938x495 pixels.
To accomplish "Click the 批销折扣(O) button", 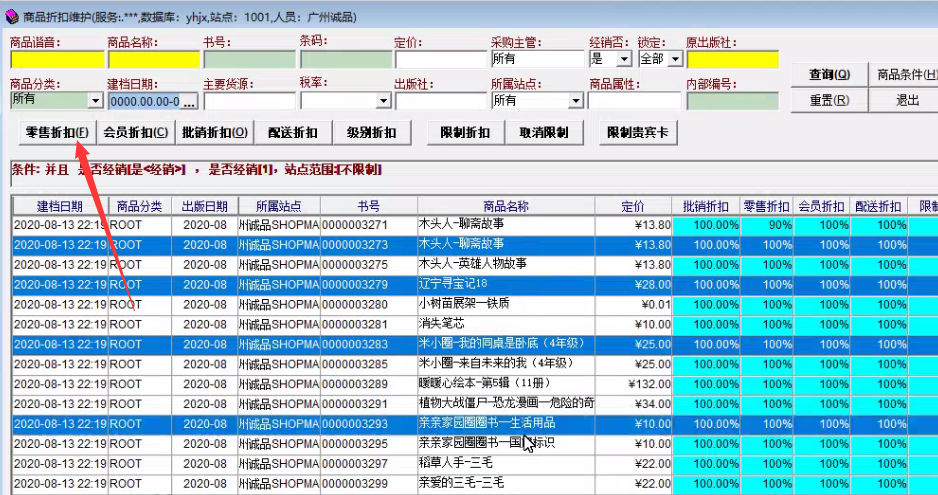I will coord(215,133).
